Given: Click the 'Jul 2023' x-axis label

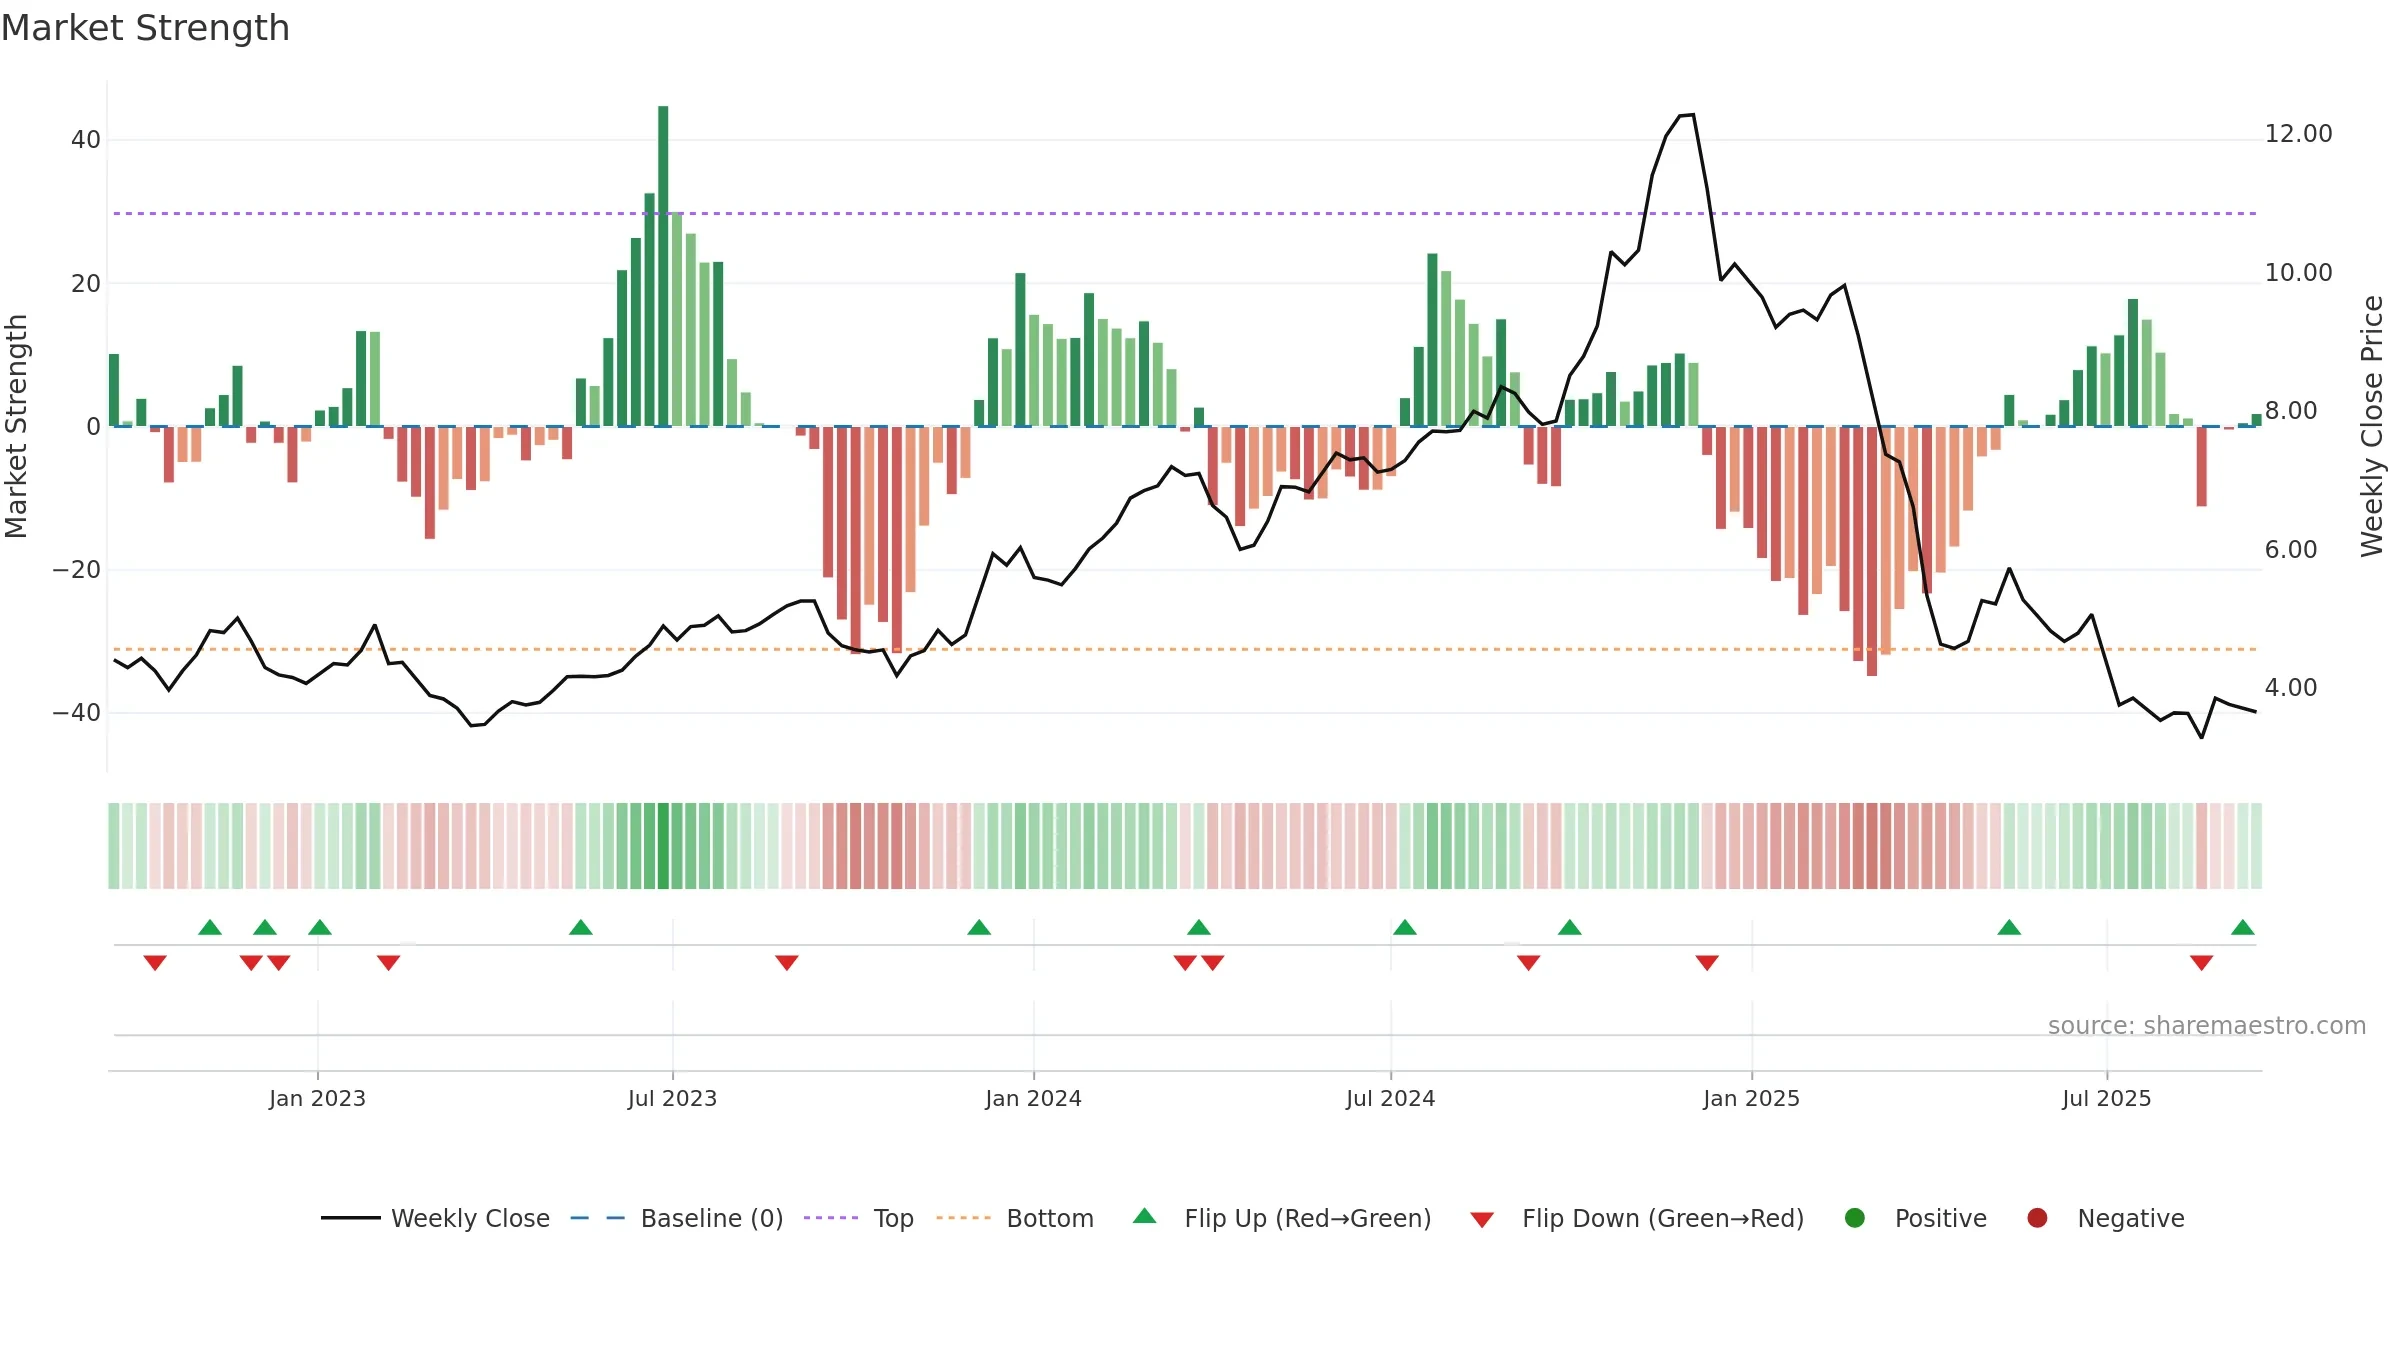Looking at the screenshot, I should pyautogui.click(x=672, y=1098).
